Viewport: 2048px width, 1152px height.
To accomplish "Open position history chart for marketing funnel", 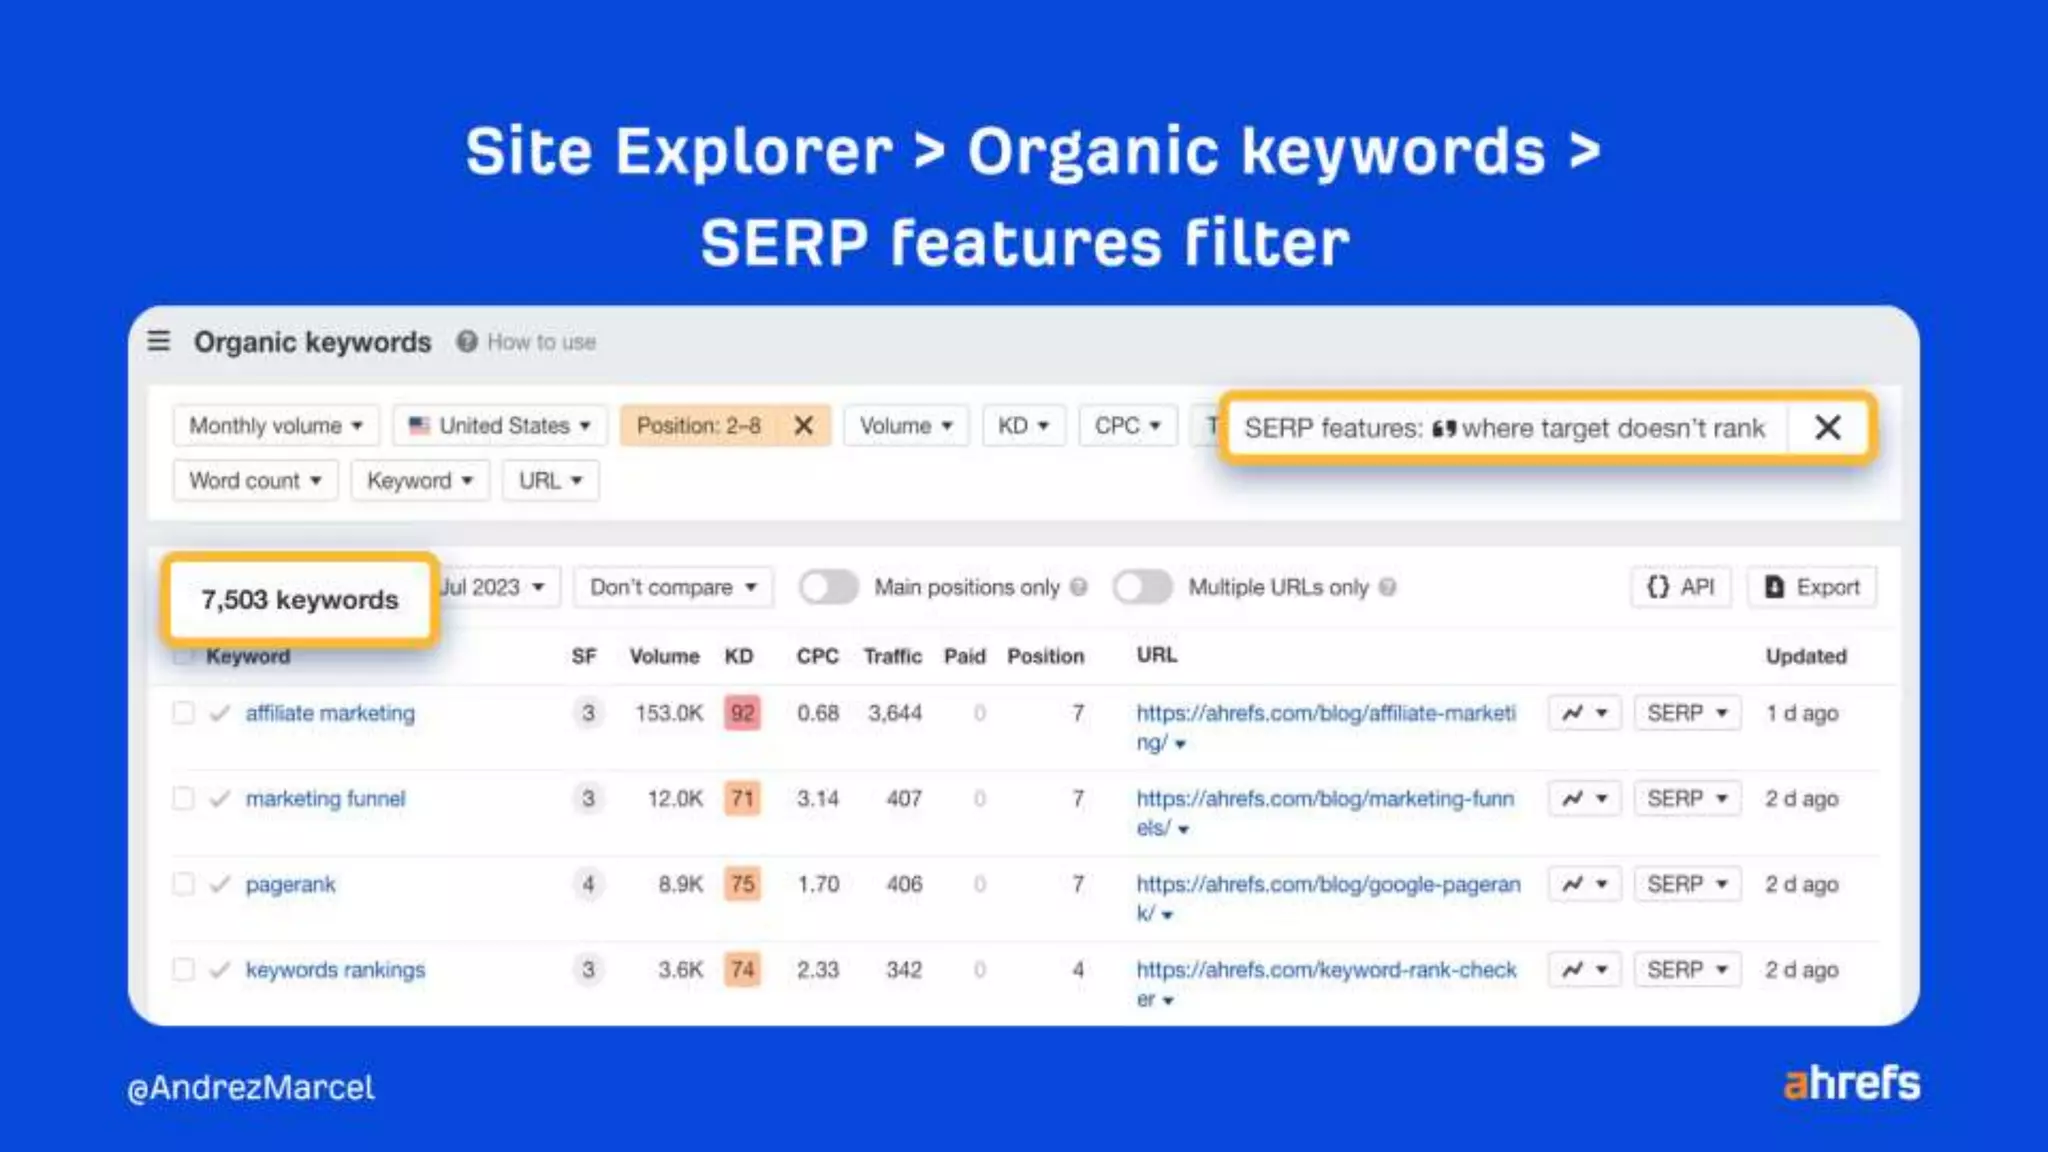I will 1584,798.
